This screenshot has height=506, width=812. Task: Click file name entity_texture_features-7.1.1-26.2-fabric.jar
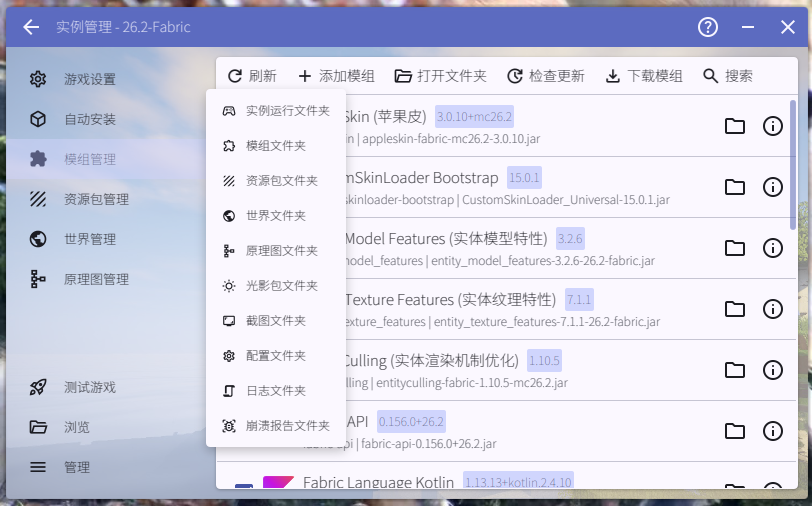(x=547, y=322)
